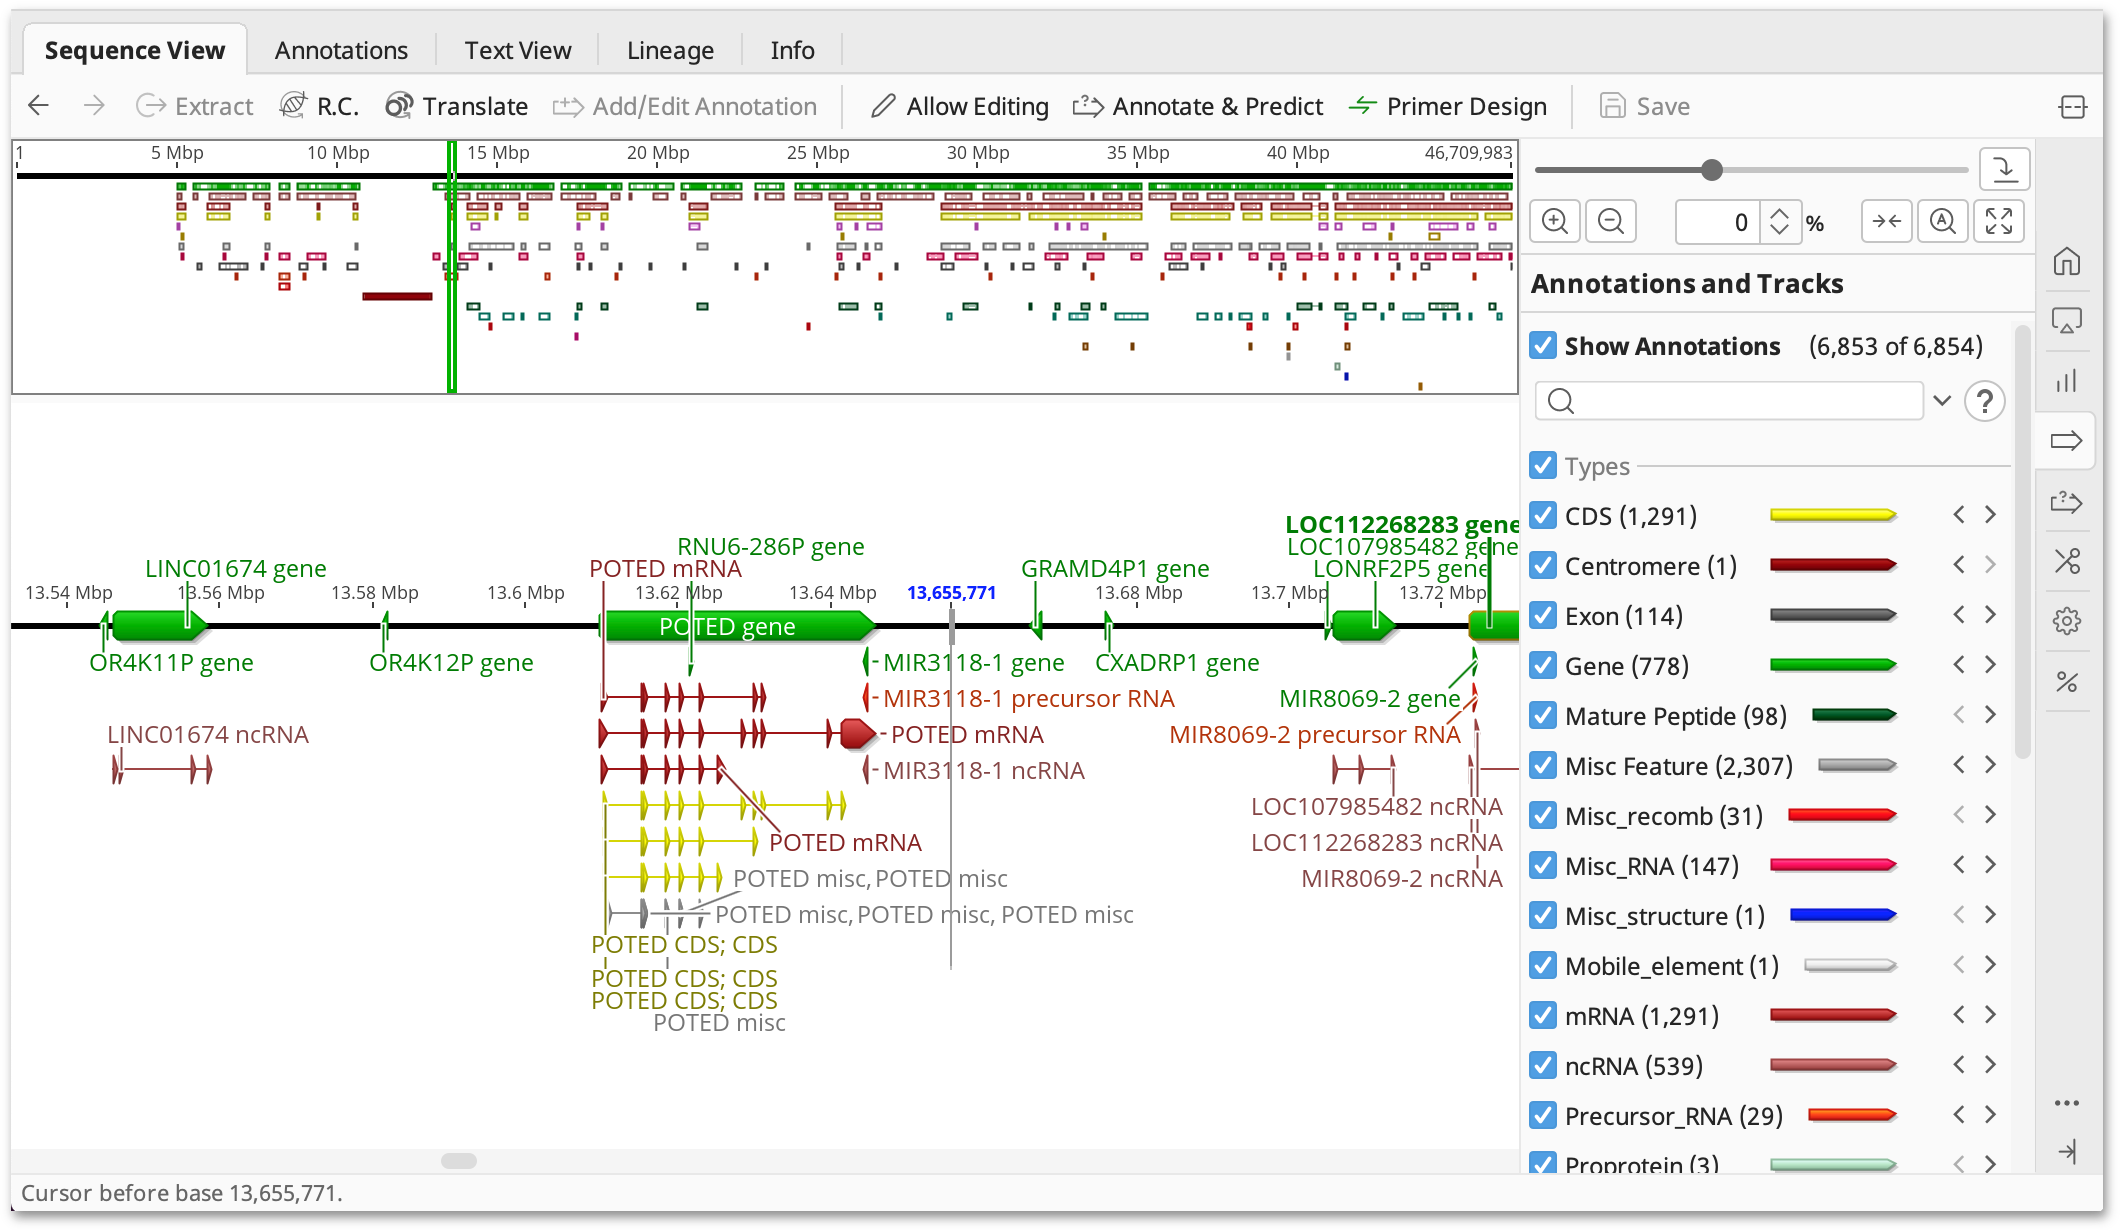
Task: Open the percent statistics icon in sidebar
Action: coord(2067,682)
